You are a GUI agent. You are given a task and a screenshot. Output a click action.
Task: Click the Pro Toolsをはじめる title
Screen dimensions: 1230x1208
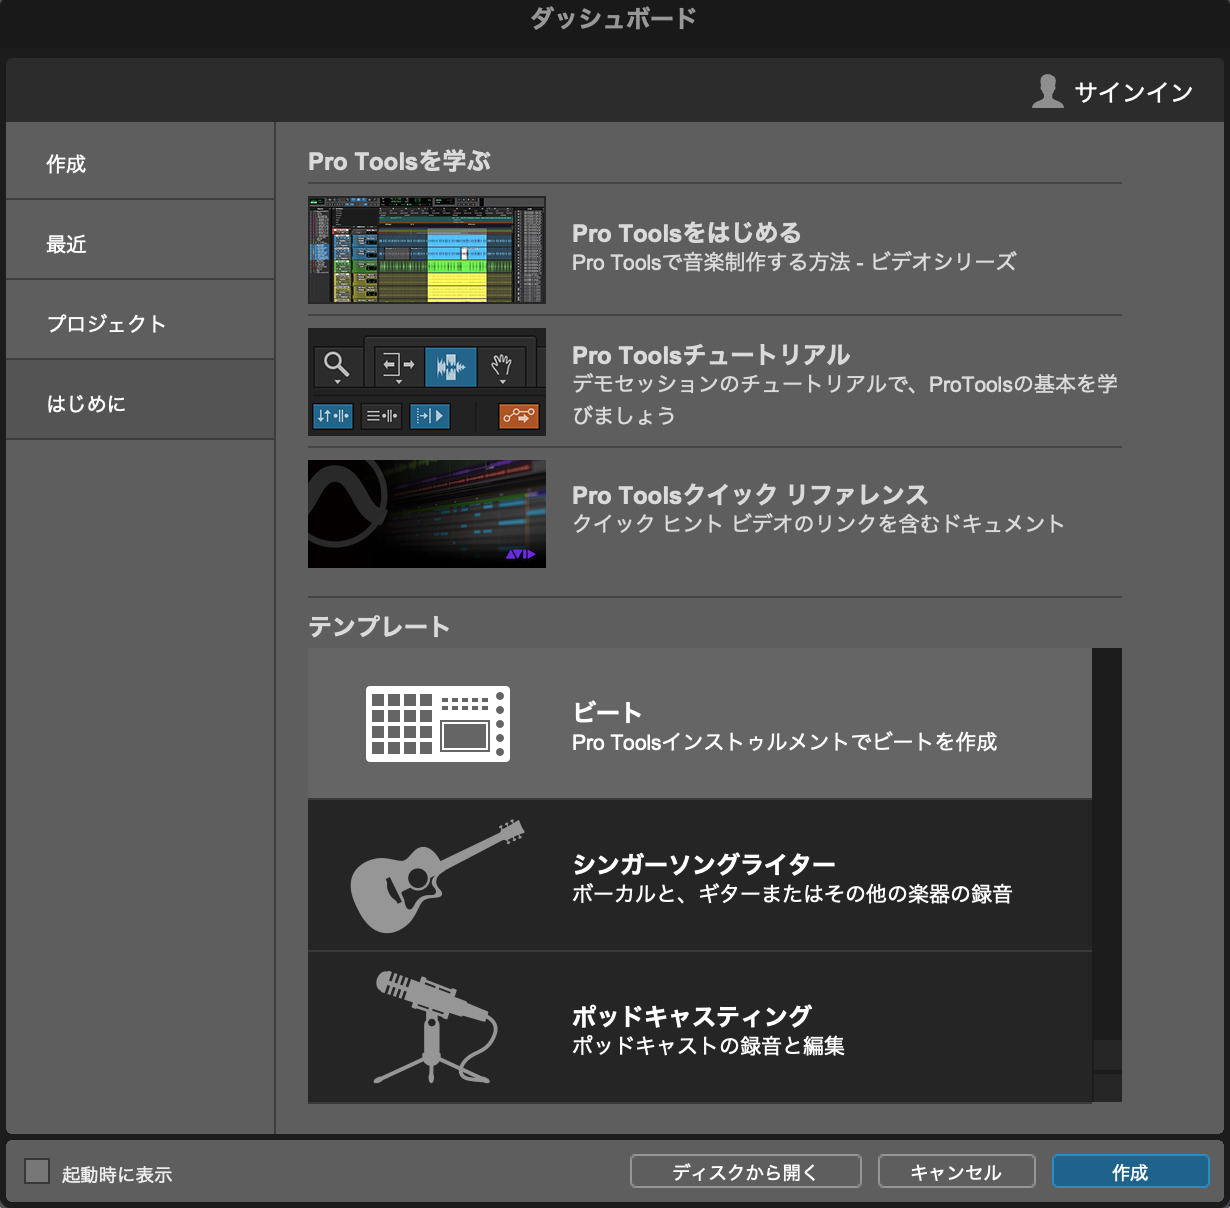(x=686, y=233)
